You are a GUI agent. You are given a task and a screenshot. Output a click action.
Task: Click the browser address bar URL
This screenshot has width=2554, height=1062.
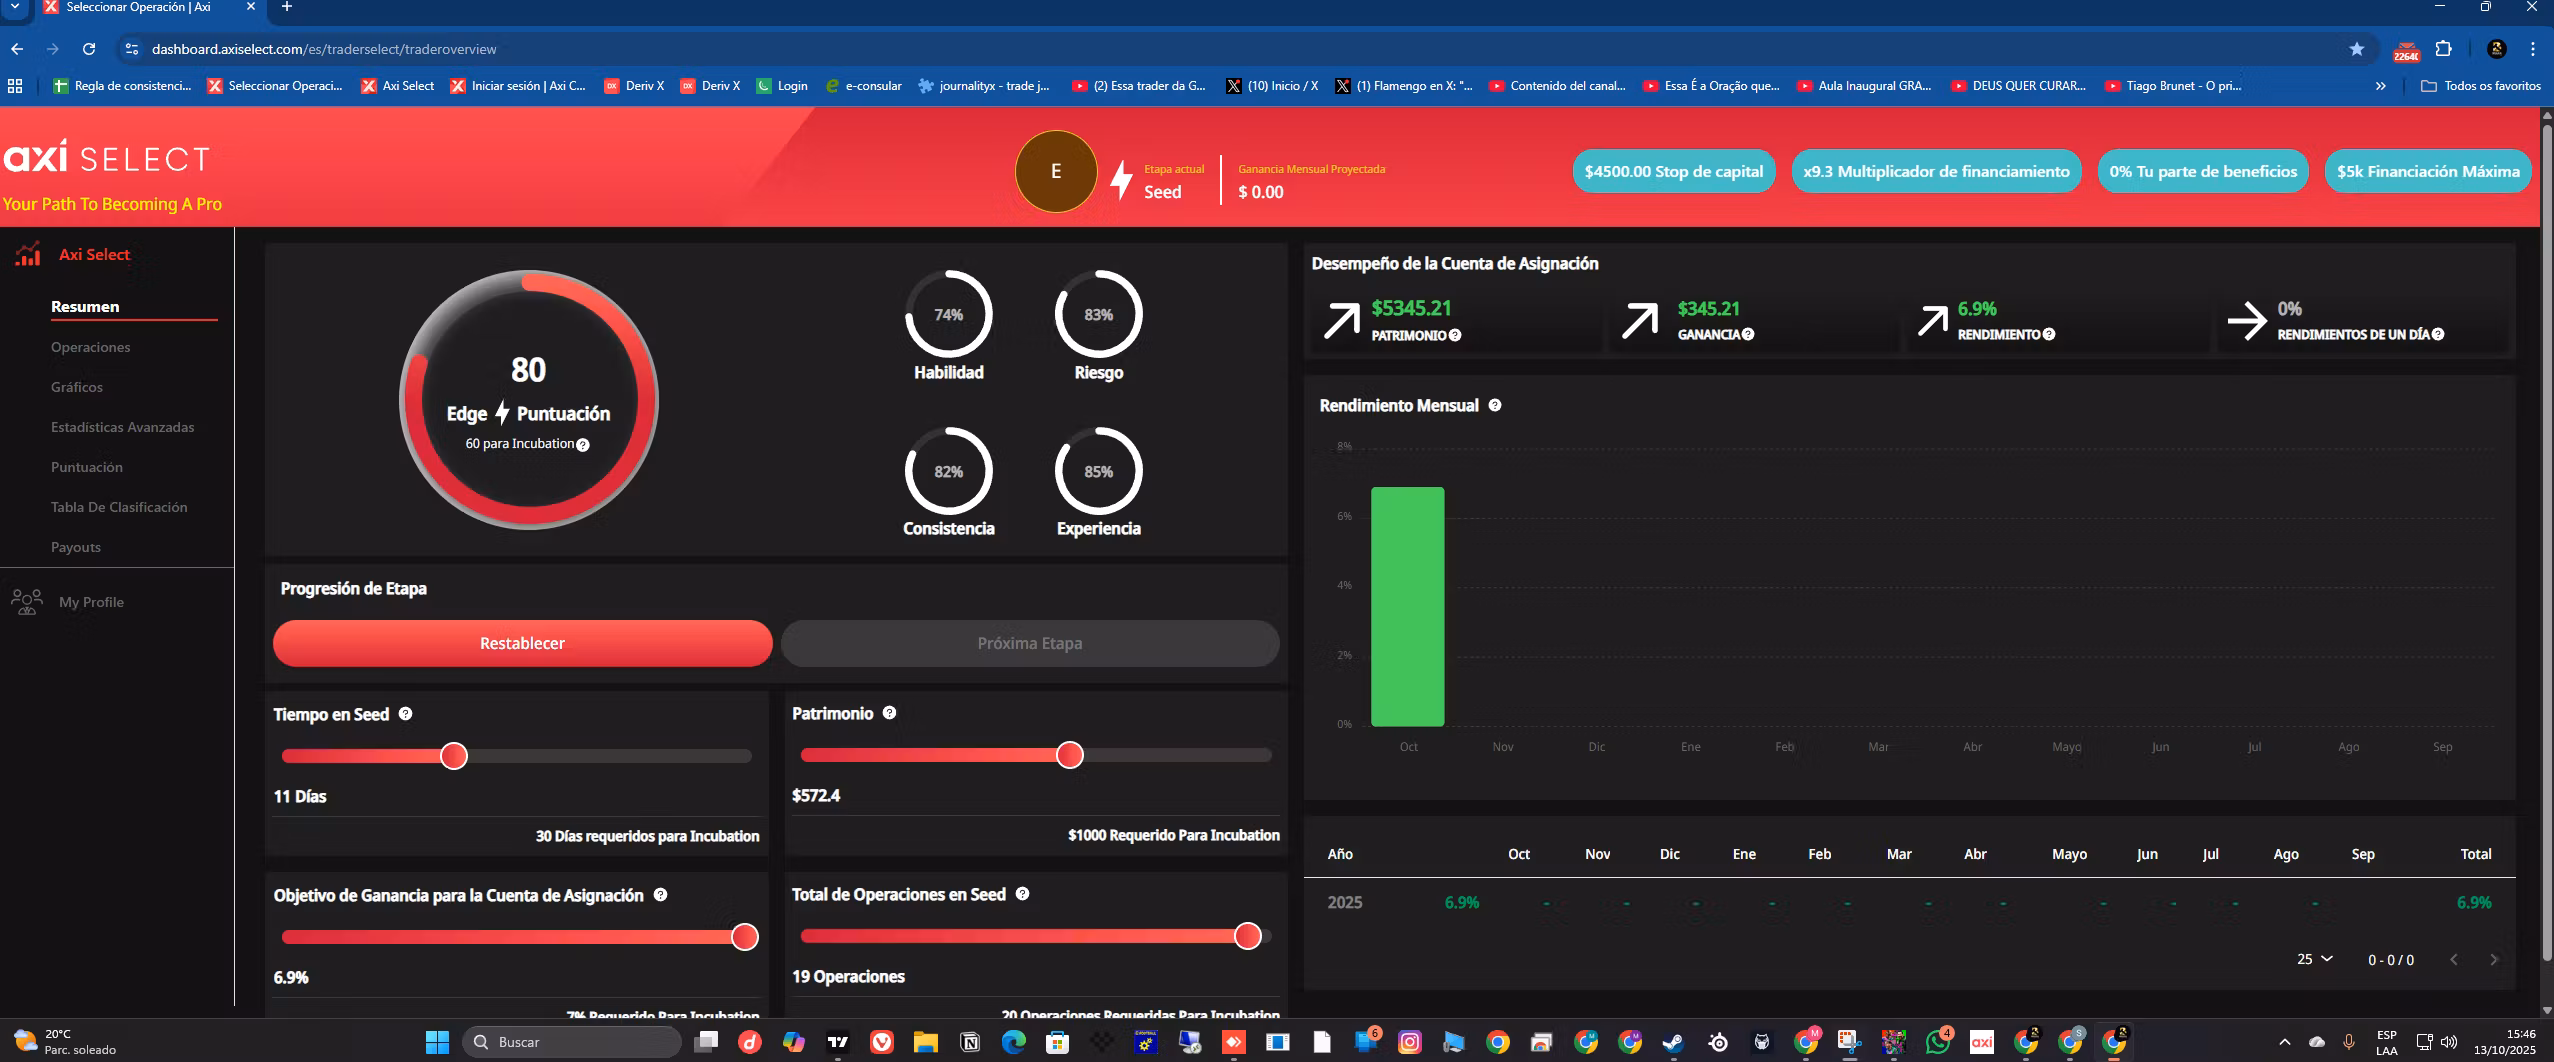(x=324, y=49)
